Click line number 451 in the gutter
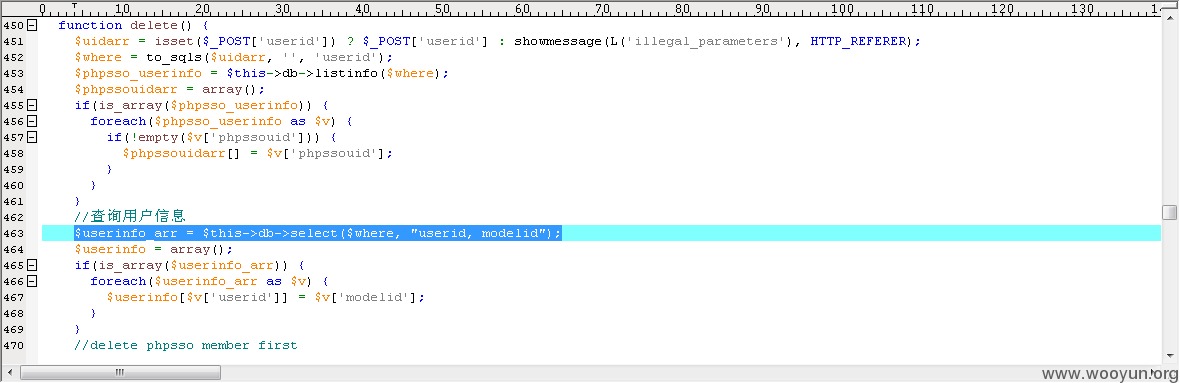 tap(13, 41)
